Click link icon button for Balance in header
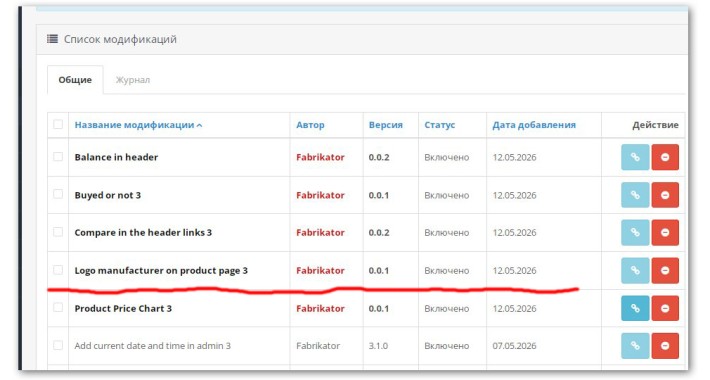The image size is (710, 380). [635, 157]
